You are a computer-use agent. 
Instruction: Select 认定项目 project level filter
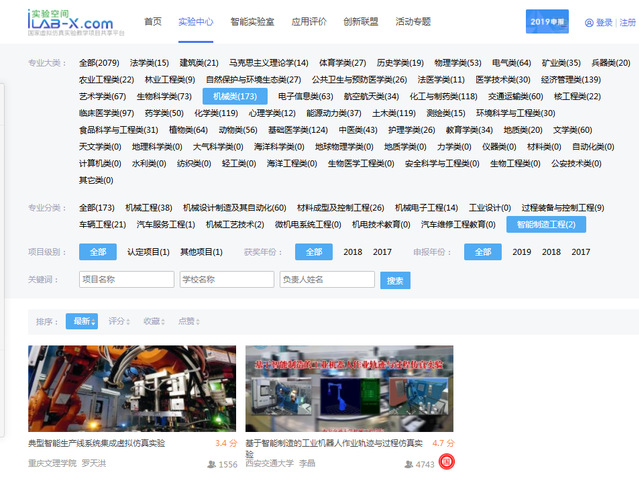click(147, 252)
